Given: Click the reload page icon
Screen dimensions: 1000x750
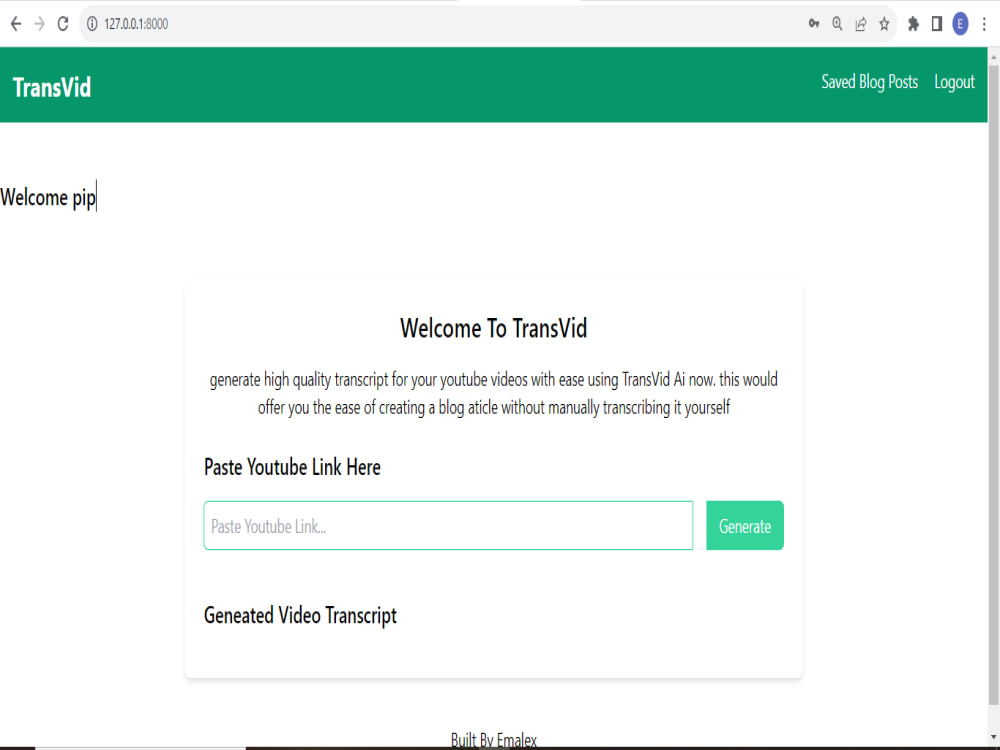Looking at the screenshot, I should 62,23.
